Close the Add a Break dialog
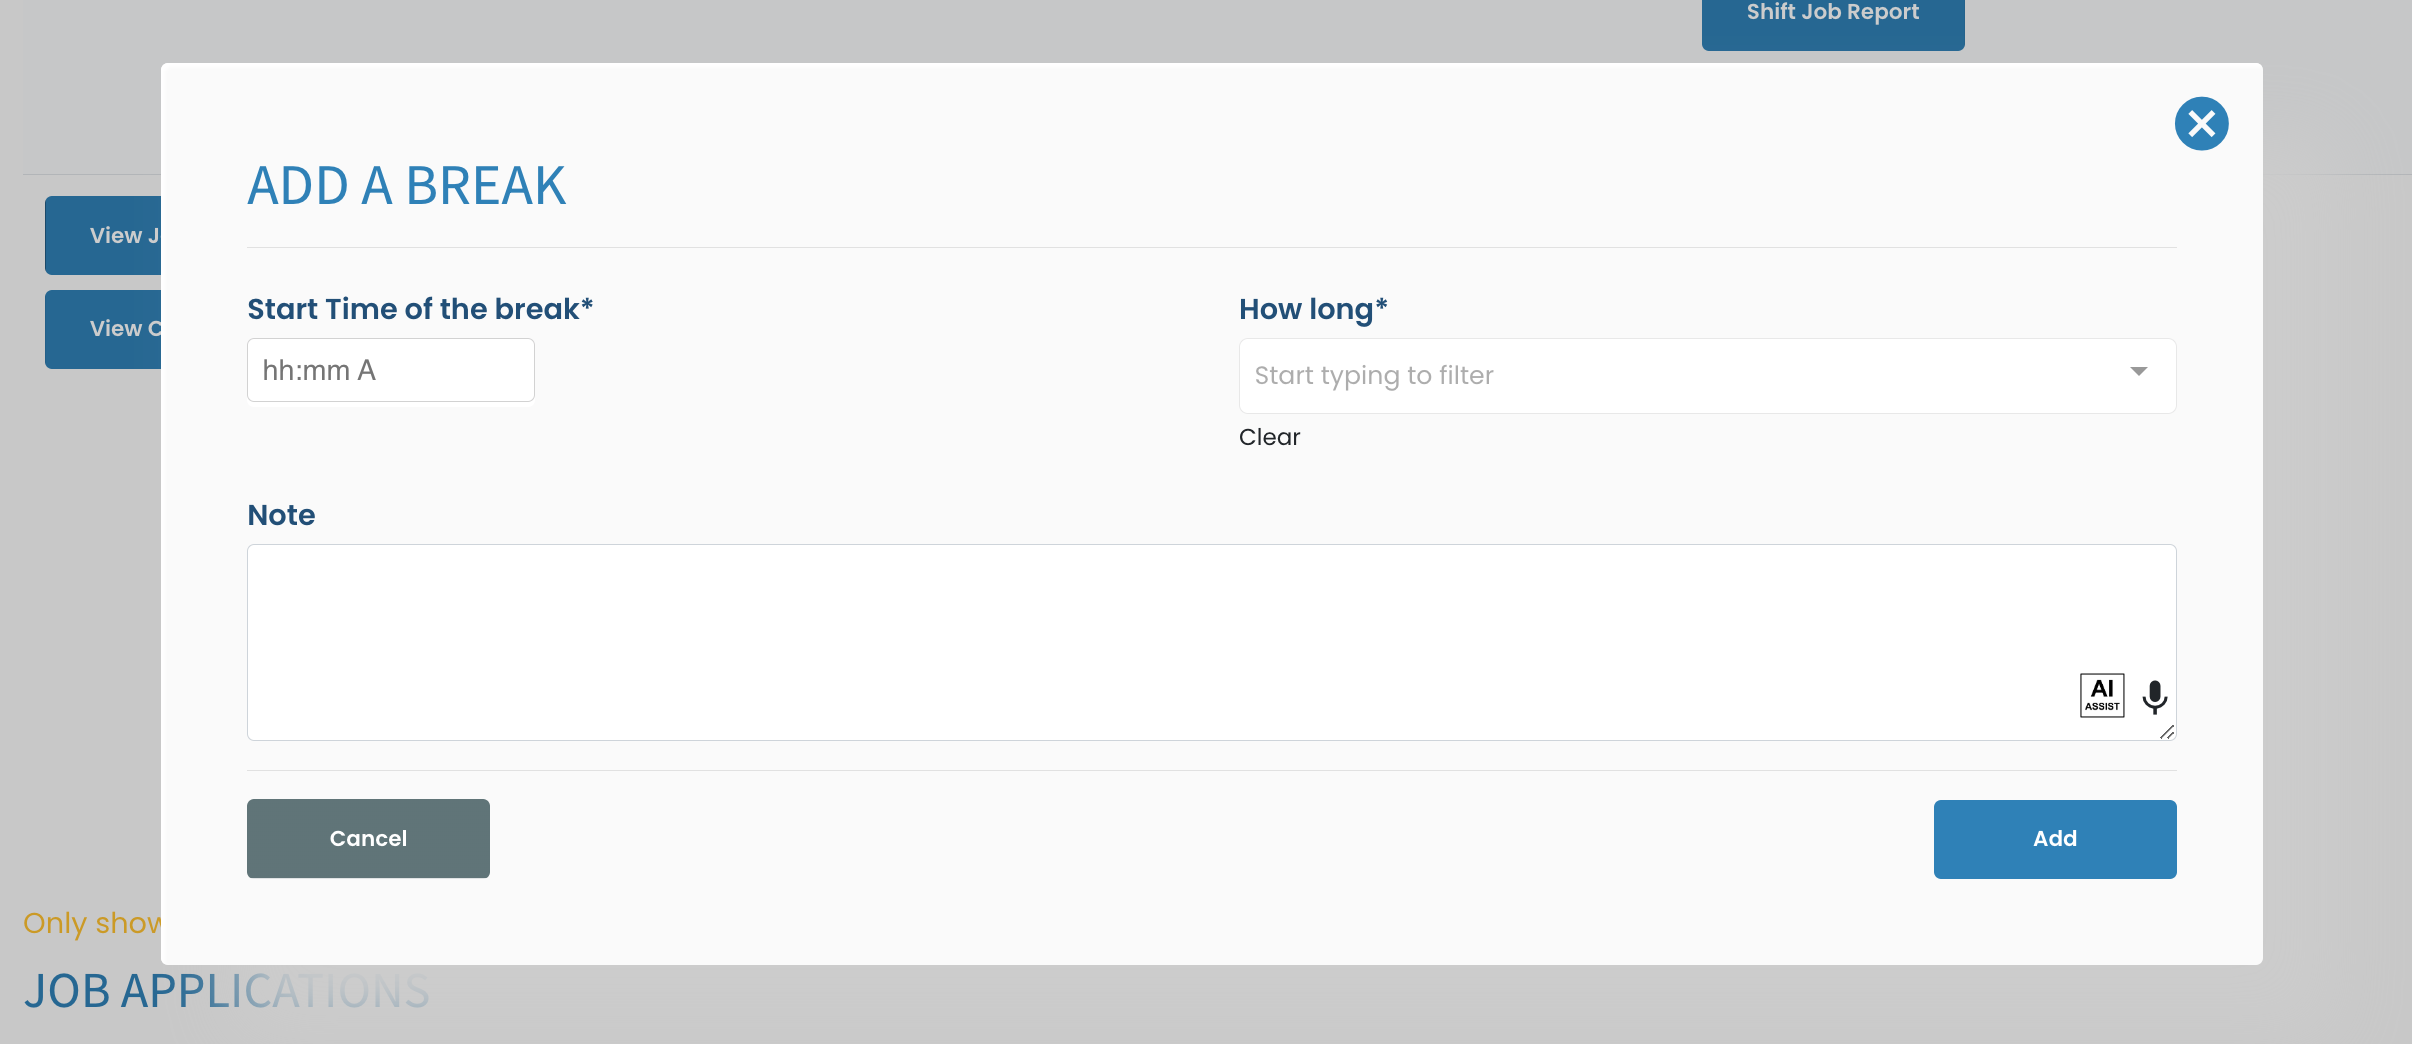The image size is (2412, 1044). 2201,124
